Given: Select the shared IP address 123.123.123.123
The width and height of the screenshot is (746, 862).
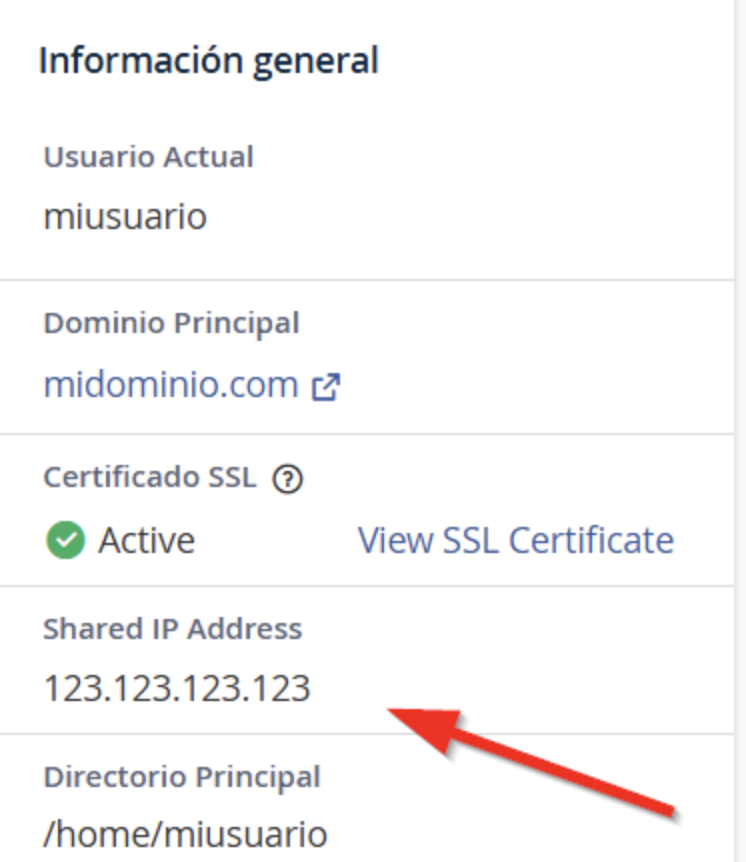Looking at the screenshot, I should coord(177,688).
